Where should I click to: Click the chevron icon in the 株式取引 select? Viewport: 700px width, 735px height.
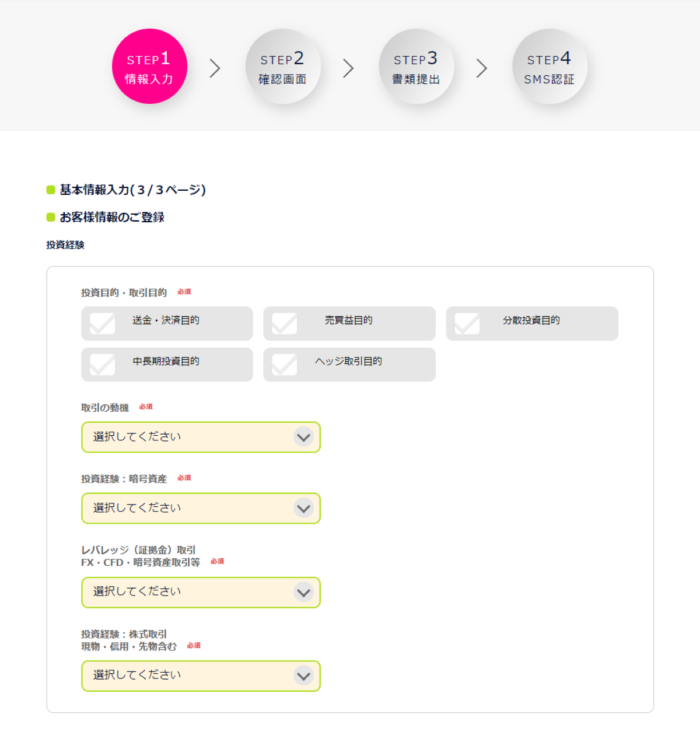point(304,676)
